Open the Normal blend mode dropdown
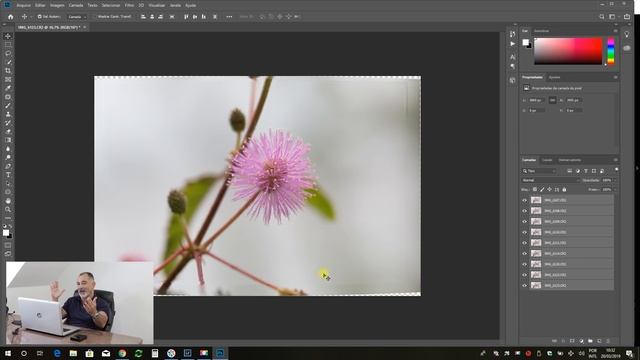Image resolution: width=640 pixels, height=360 pixels. 551,180
